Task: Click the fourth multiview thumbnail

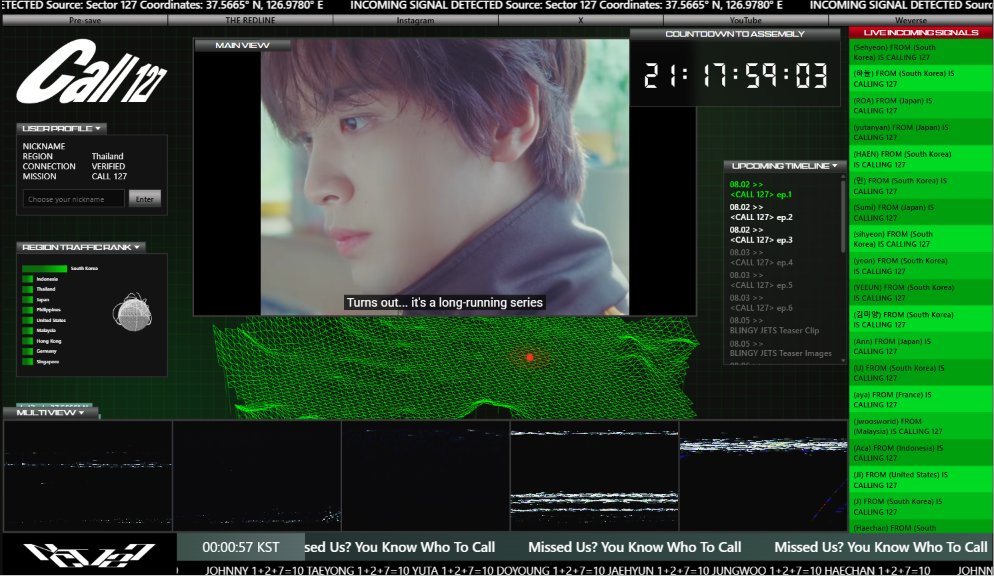Action: (594, 476)
